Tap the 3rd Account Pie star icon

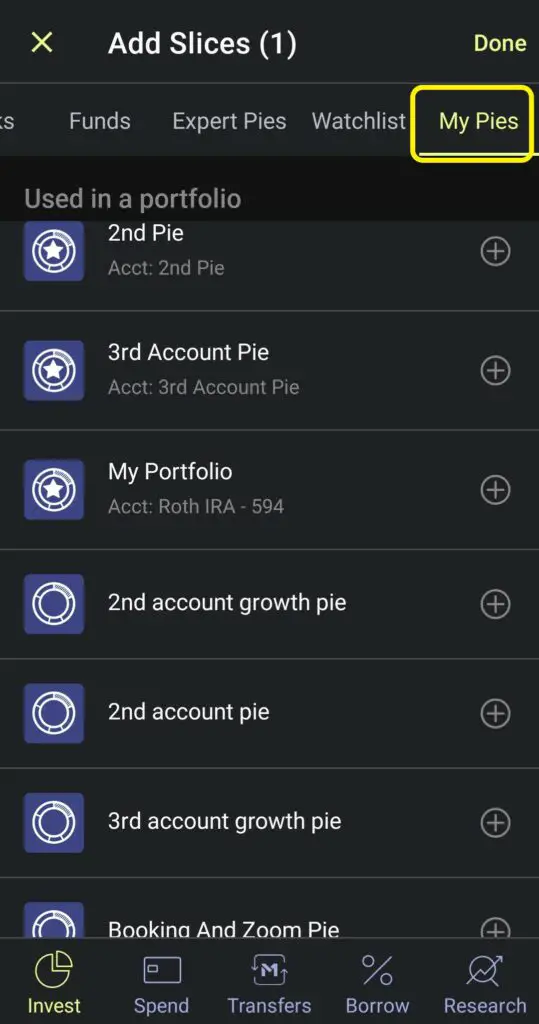(54, 370)
